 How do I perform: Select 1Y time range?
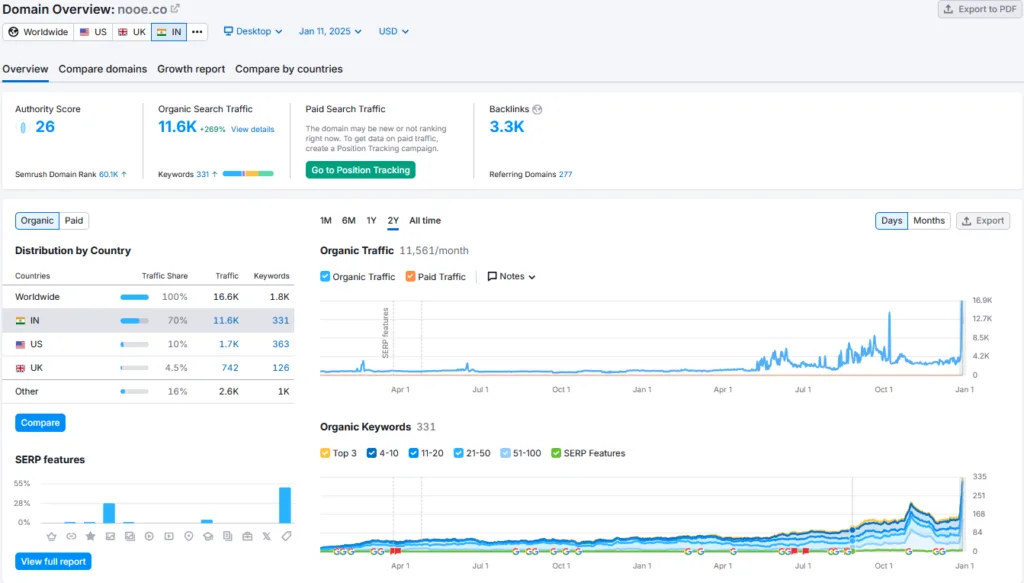pyautogui.click(x=372, y=221)
